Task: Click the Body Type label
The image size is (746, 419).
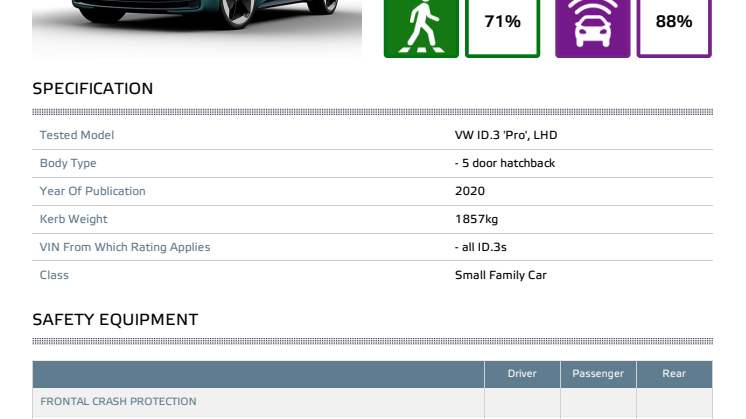Action: (68, 163)
